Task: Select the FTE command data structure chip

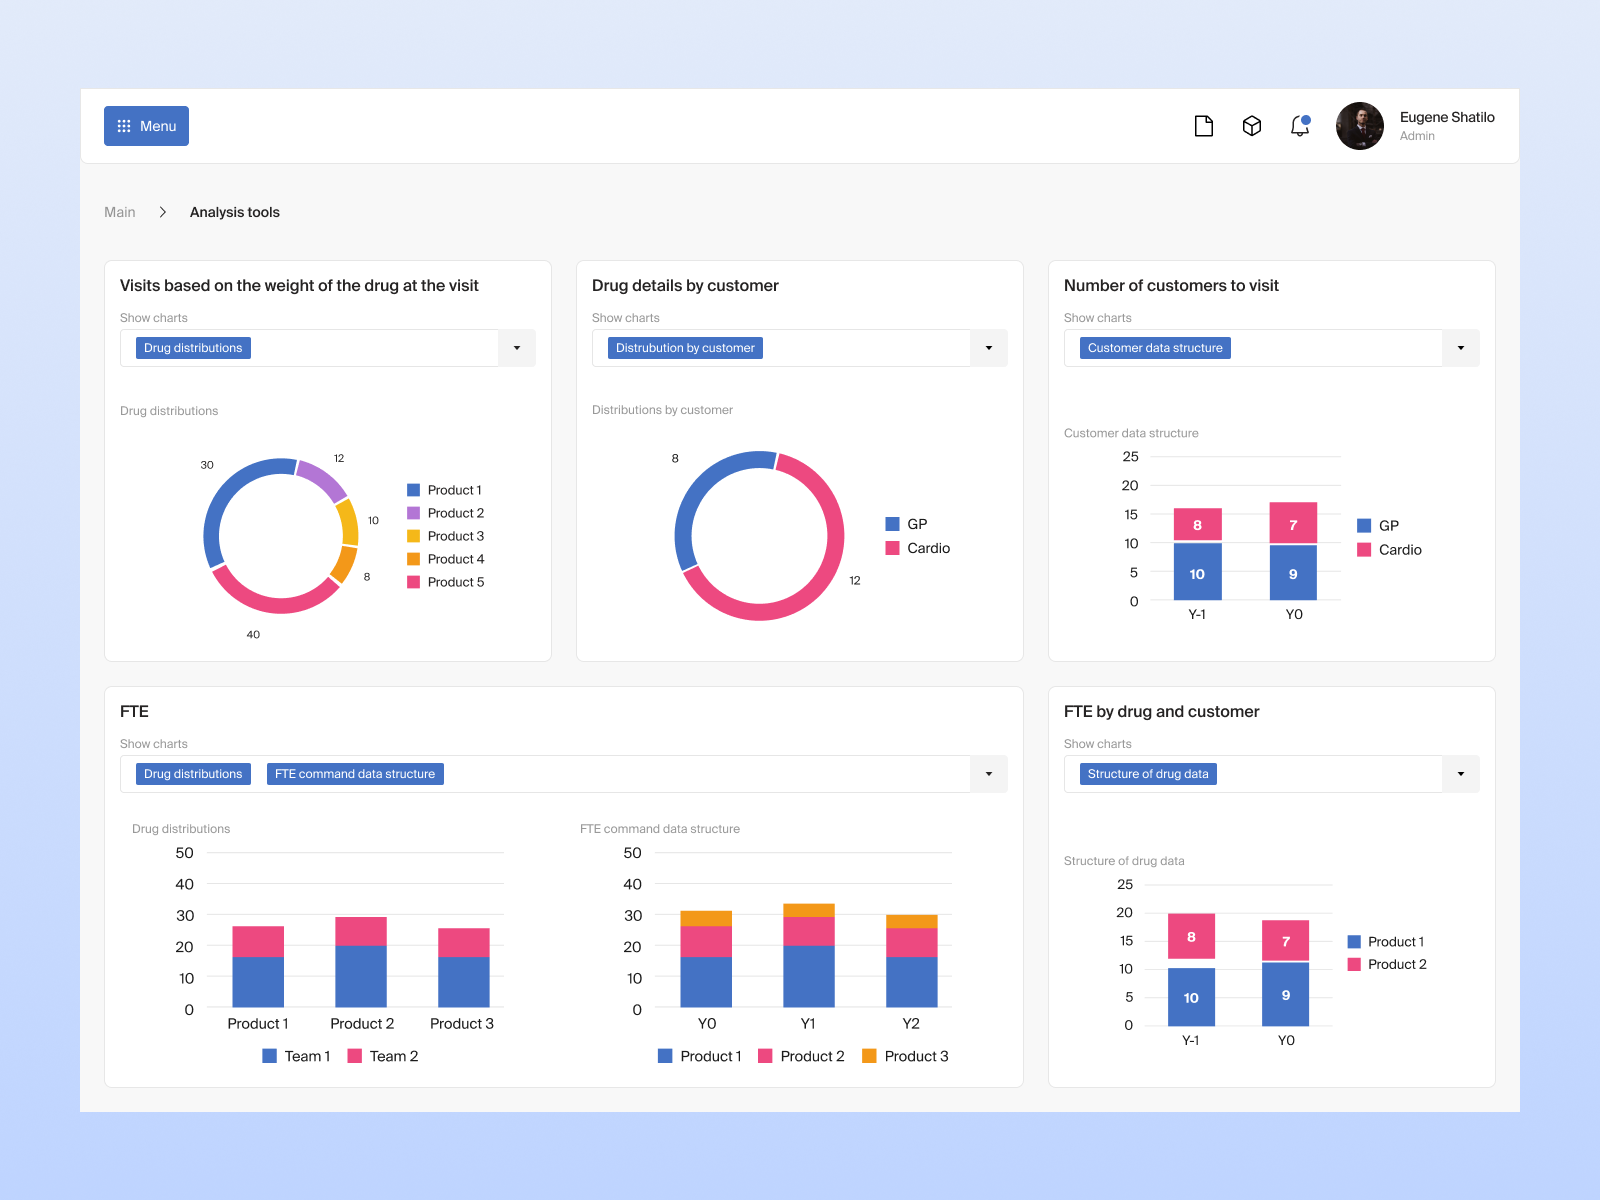Action: [354, 773]
